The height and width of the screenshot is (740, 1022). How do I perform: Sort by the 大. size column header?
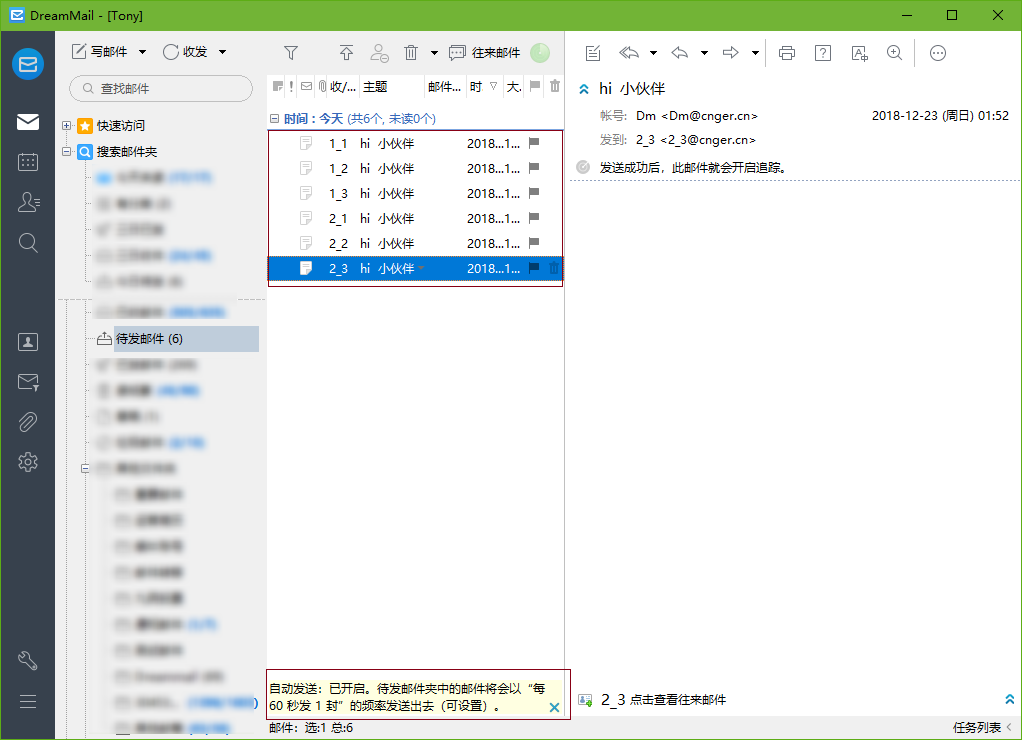(x=514, y=86)
